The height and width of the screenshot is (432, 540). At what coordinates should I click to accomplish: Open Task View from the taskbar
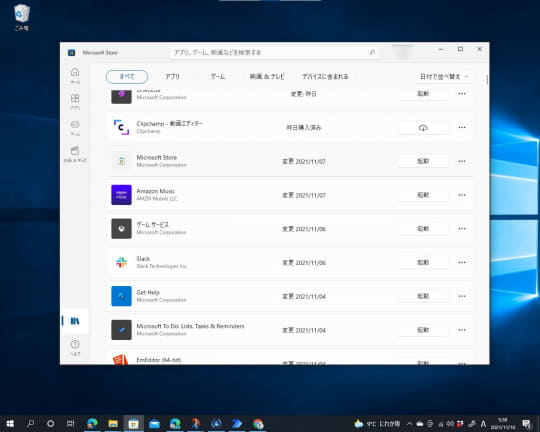tap(71, 423)
